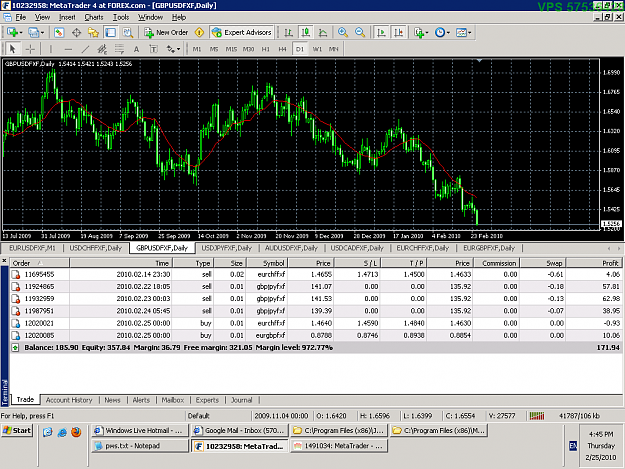The image size is (625, 469).
Task: Click the Zoom In magnifier icon
Action: pyautogui.click(x=342, y=32)
